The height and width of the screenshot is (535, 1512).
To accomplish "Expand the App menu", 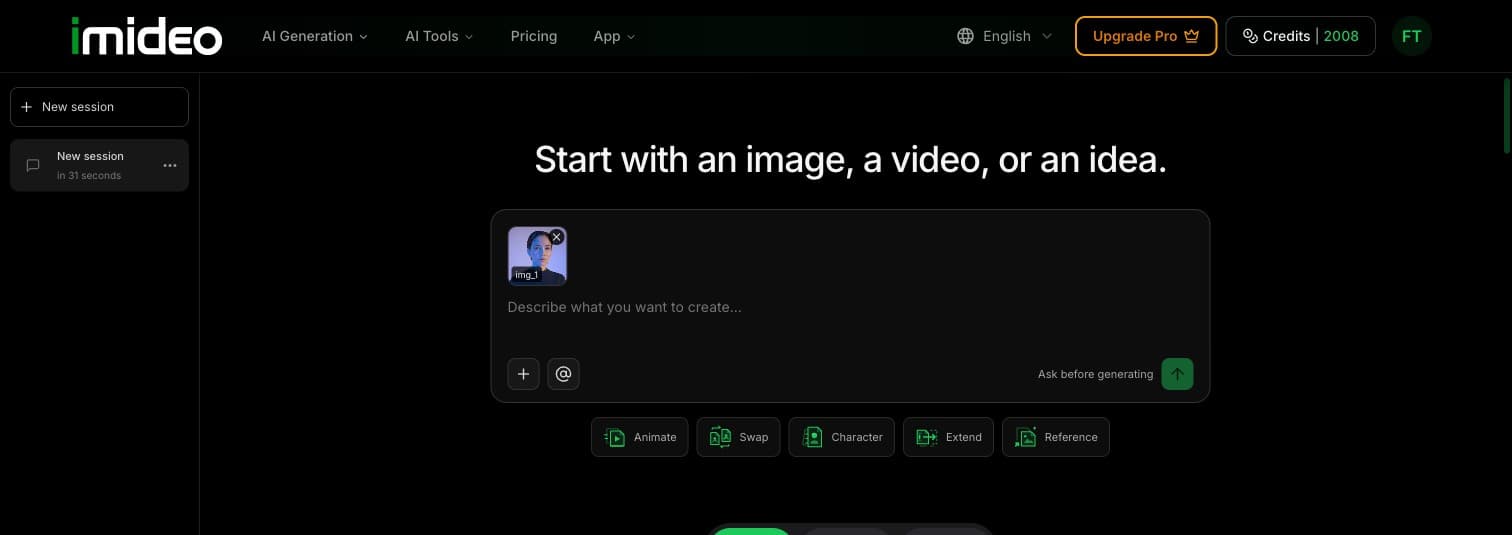I will coord(614,36).
